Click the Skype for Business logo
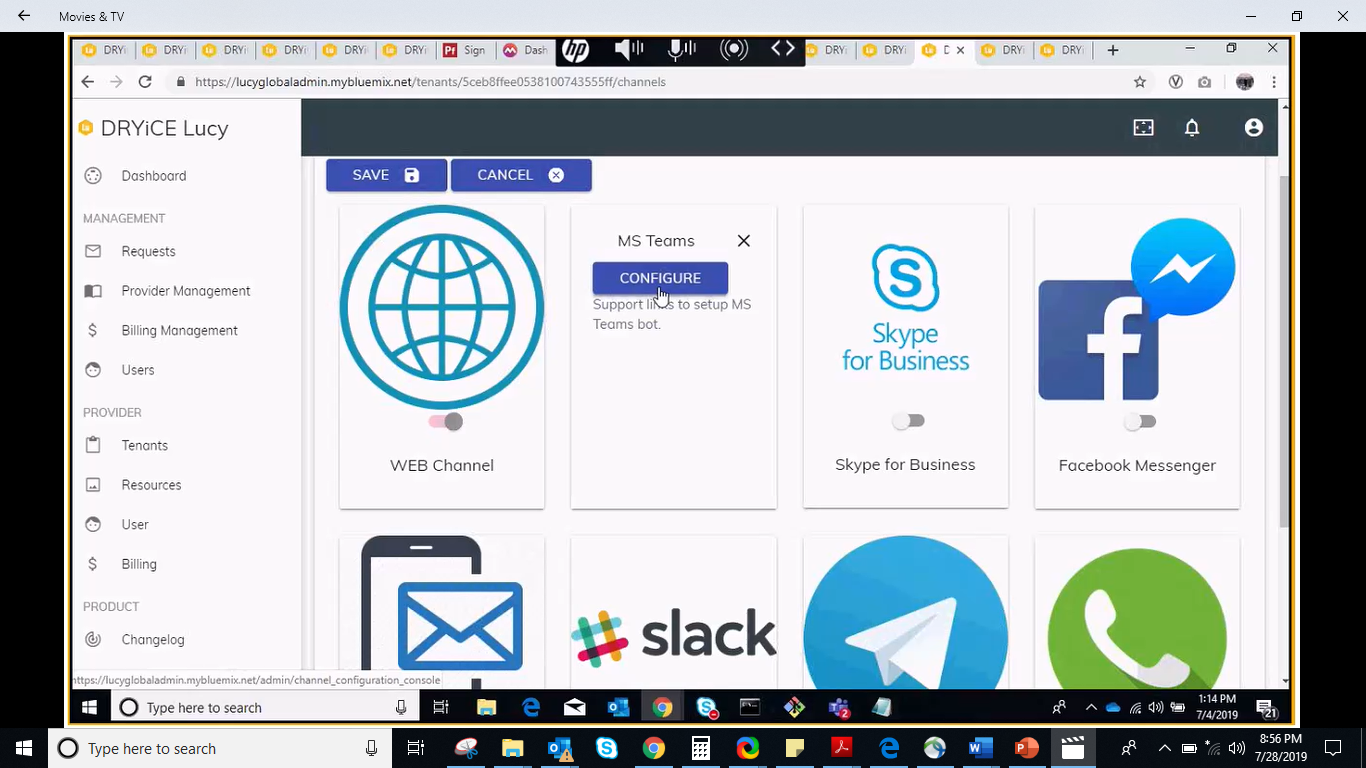Screen dimensions: 1366x768 pos(905,308)
